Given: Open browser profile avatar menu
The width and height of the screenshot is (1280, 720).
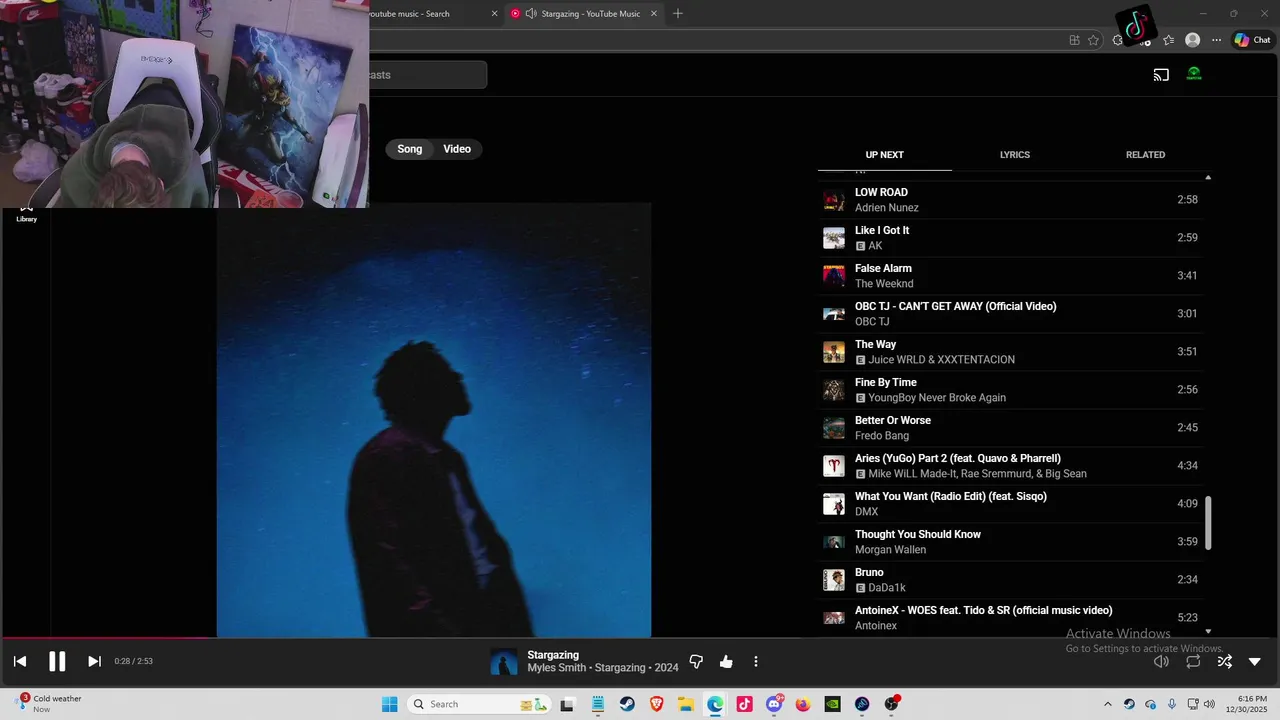Looking at the screenshot, I should click(x=1192, y=40).
